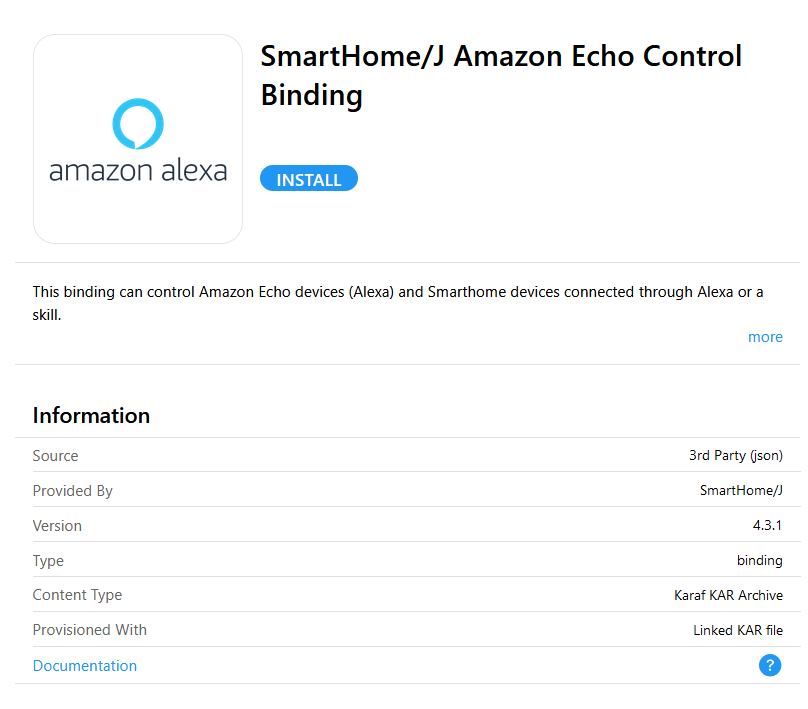Select the Content Type row label
808x709 pixels.
(77, 595)
